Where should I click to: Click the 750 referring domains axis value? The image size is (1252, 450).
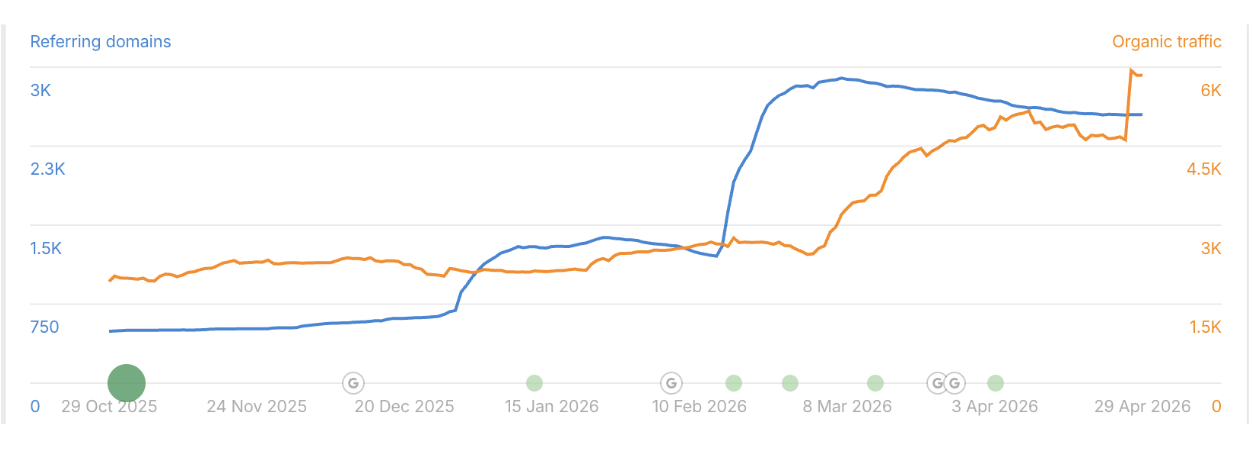44,327
